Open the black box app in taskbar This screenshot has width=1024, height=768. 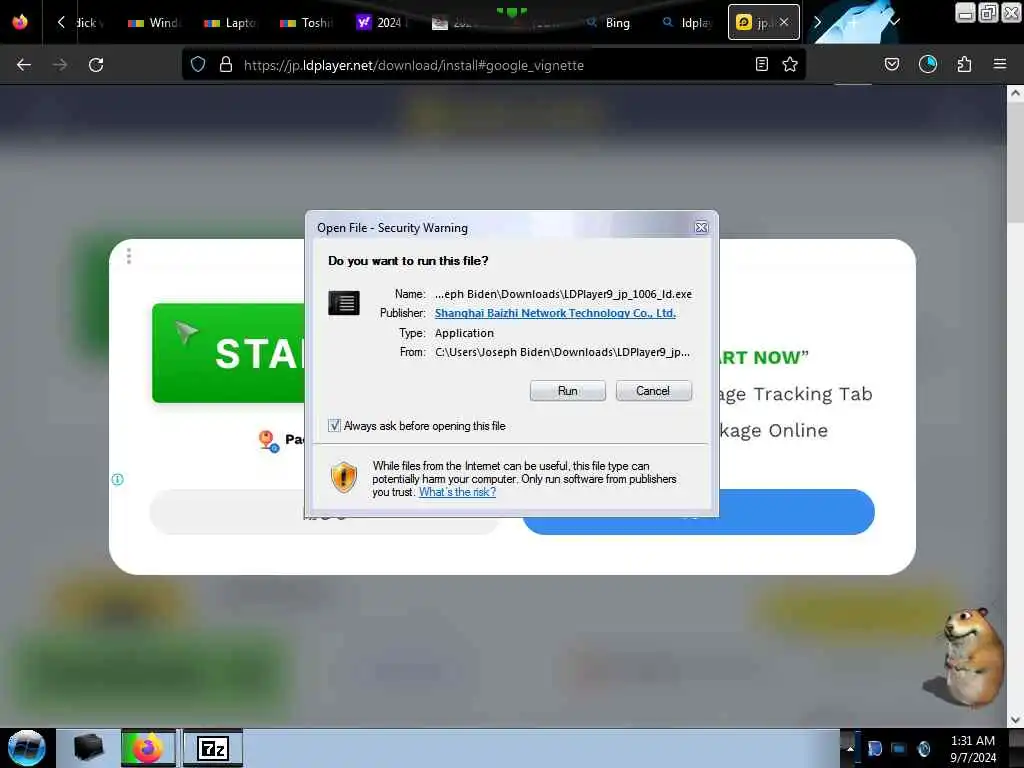(x=88, y=748)
